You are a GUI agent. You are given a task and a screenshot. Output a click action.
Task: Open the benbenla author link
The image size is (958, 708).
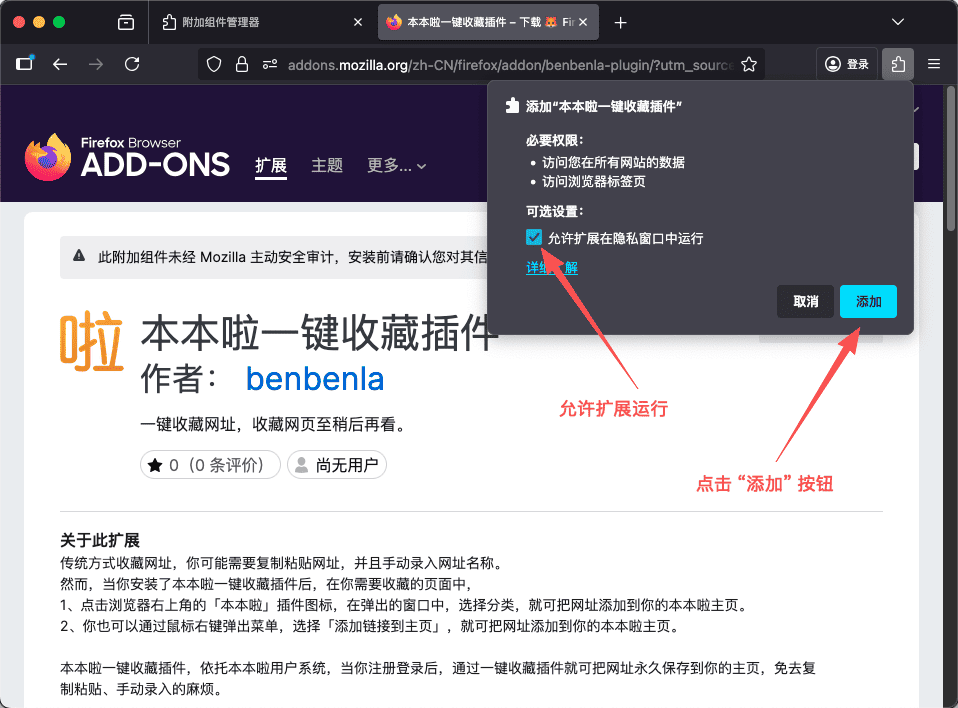(x=314, y=379)
